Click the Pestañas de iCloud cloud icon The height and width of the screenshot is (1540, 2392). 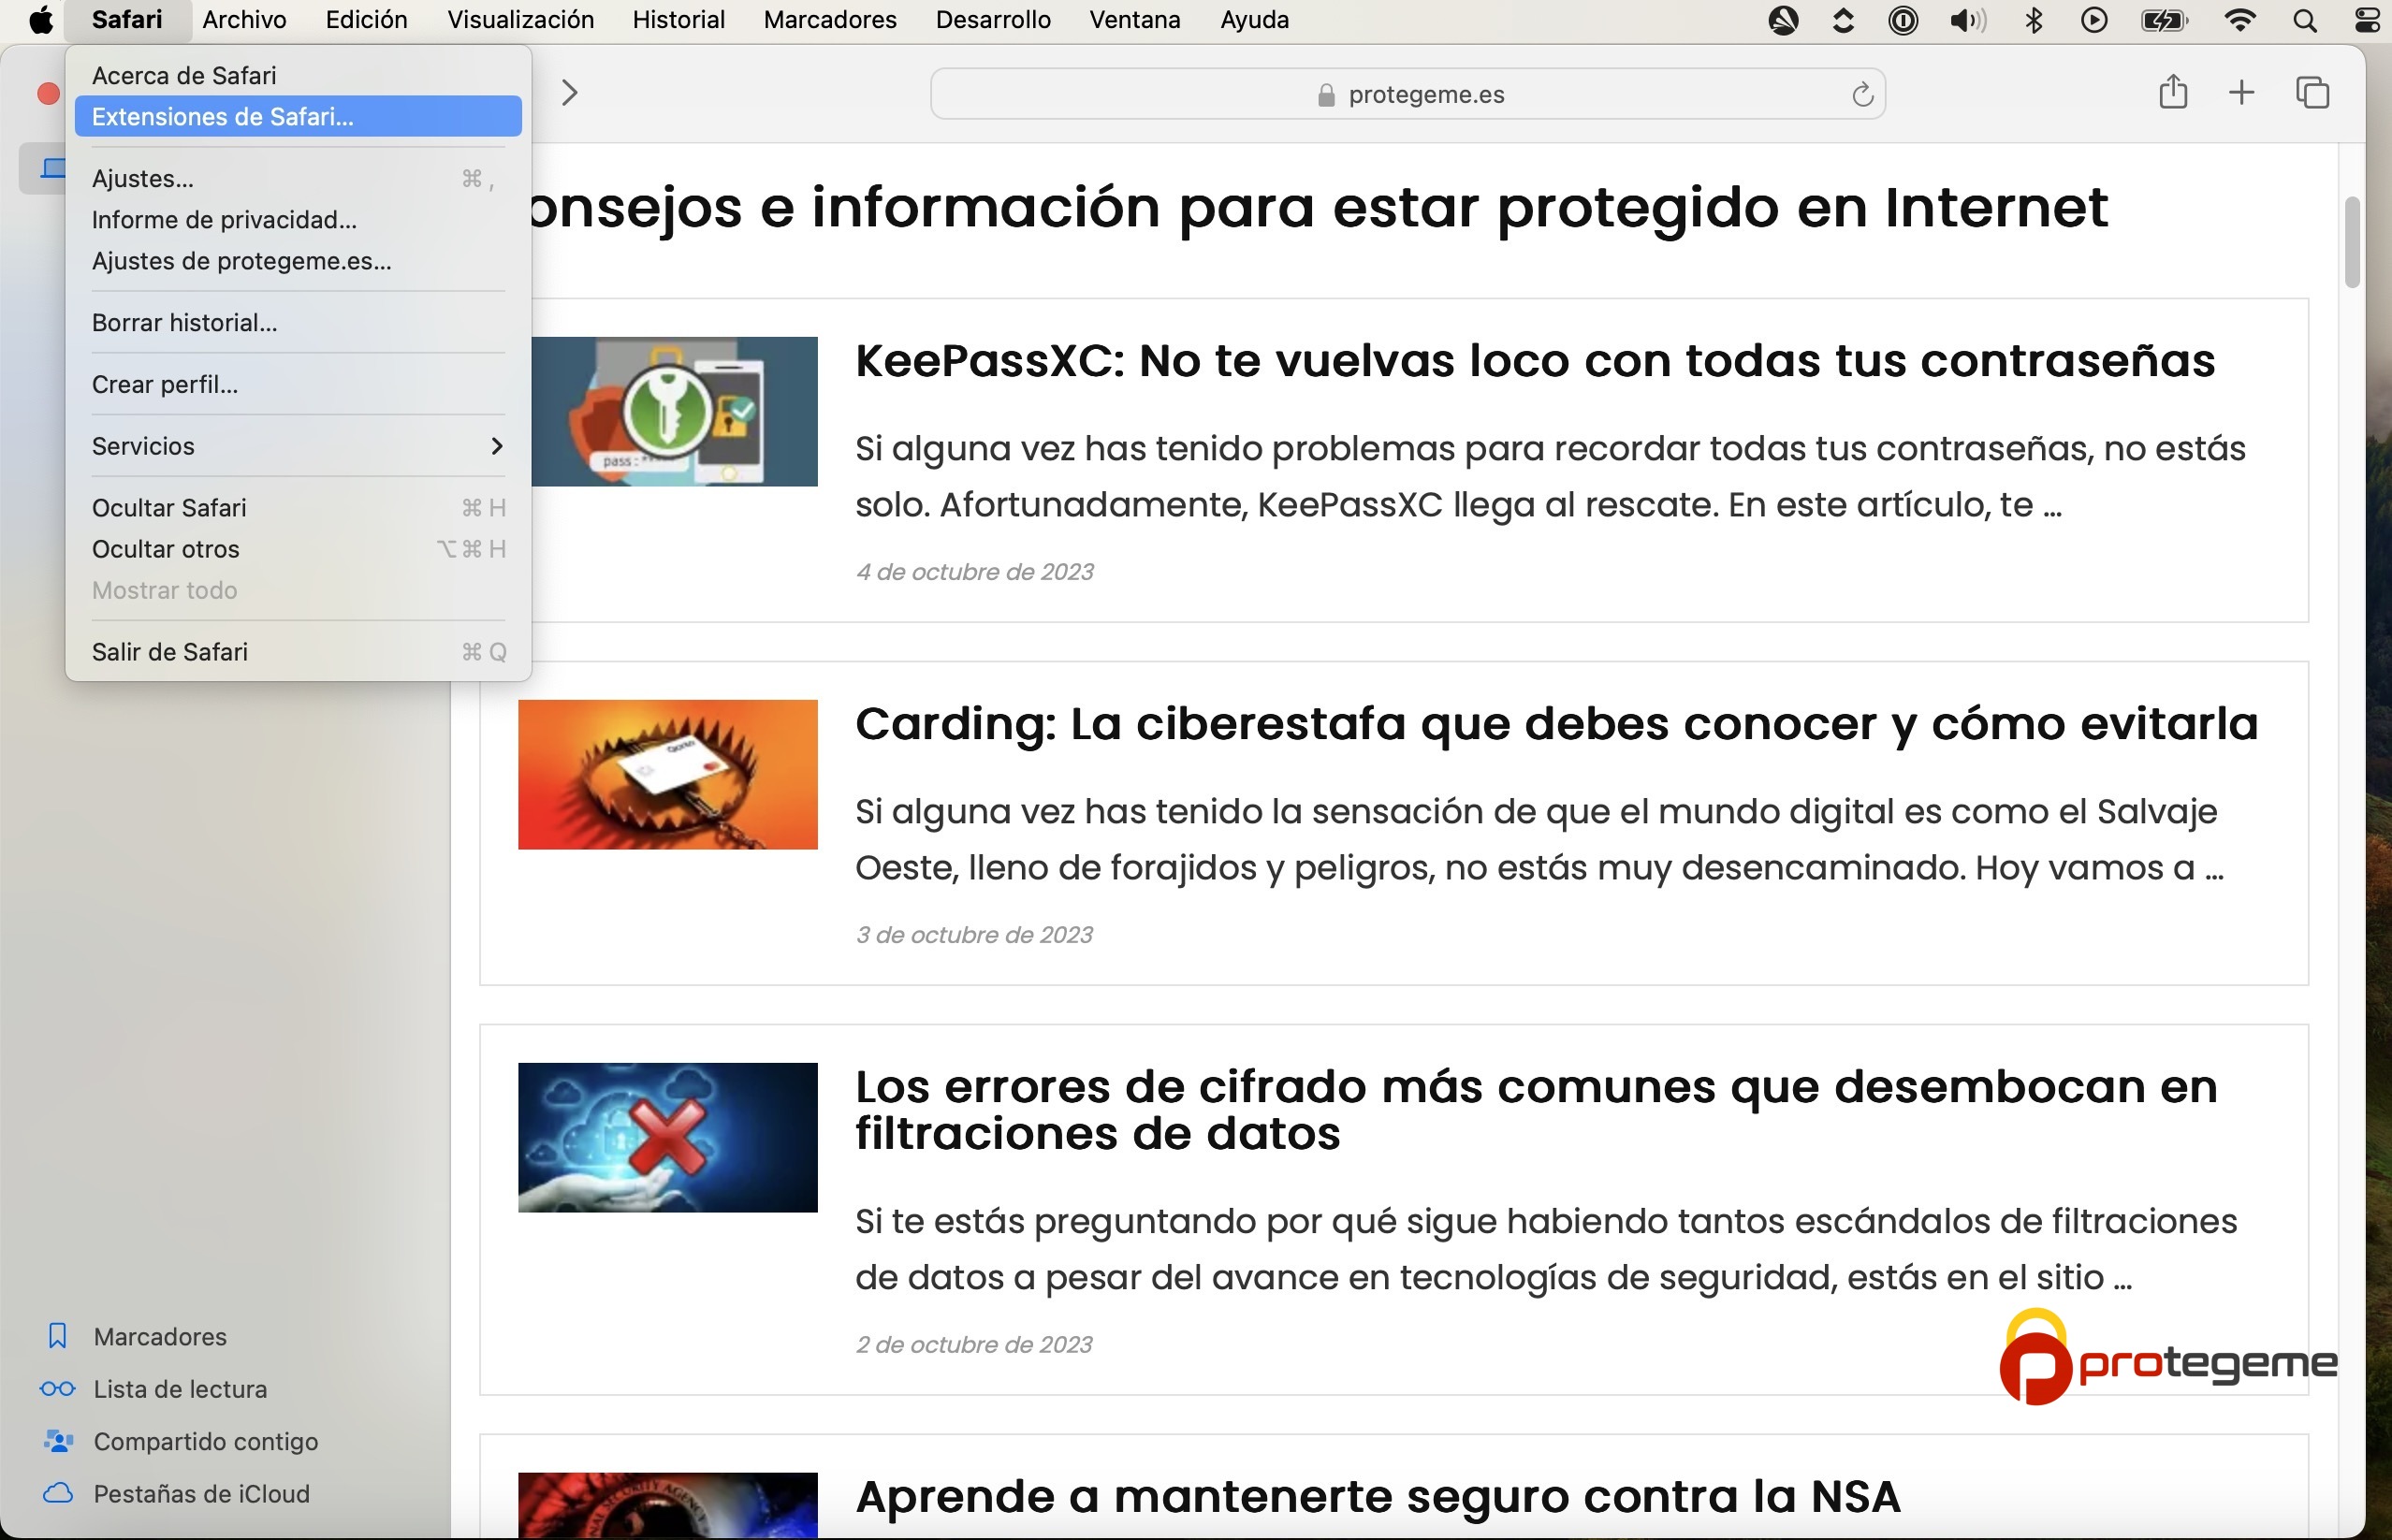[58, 1493]
